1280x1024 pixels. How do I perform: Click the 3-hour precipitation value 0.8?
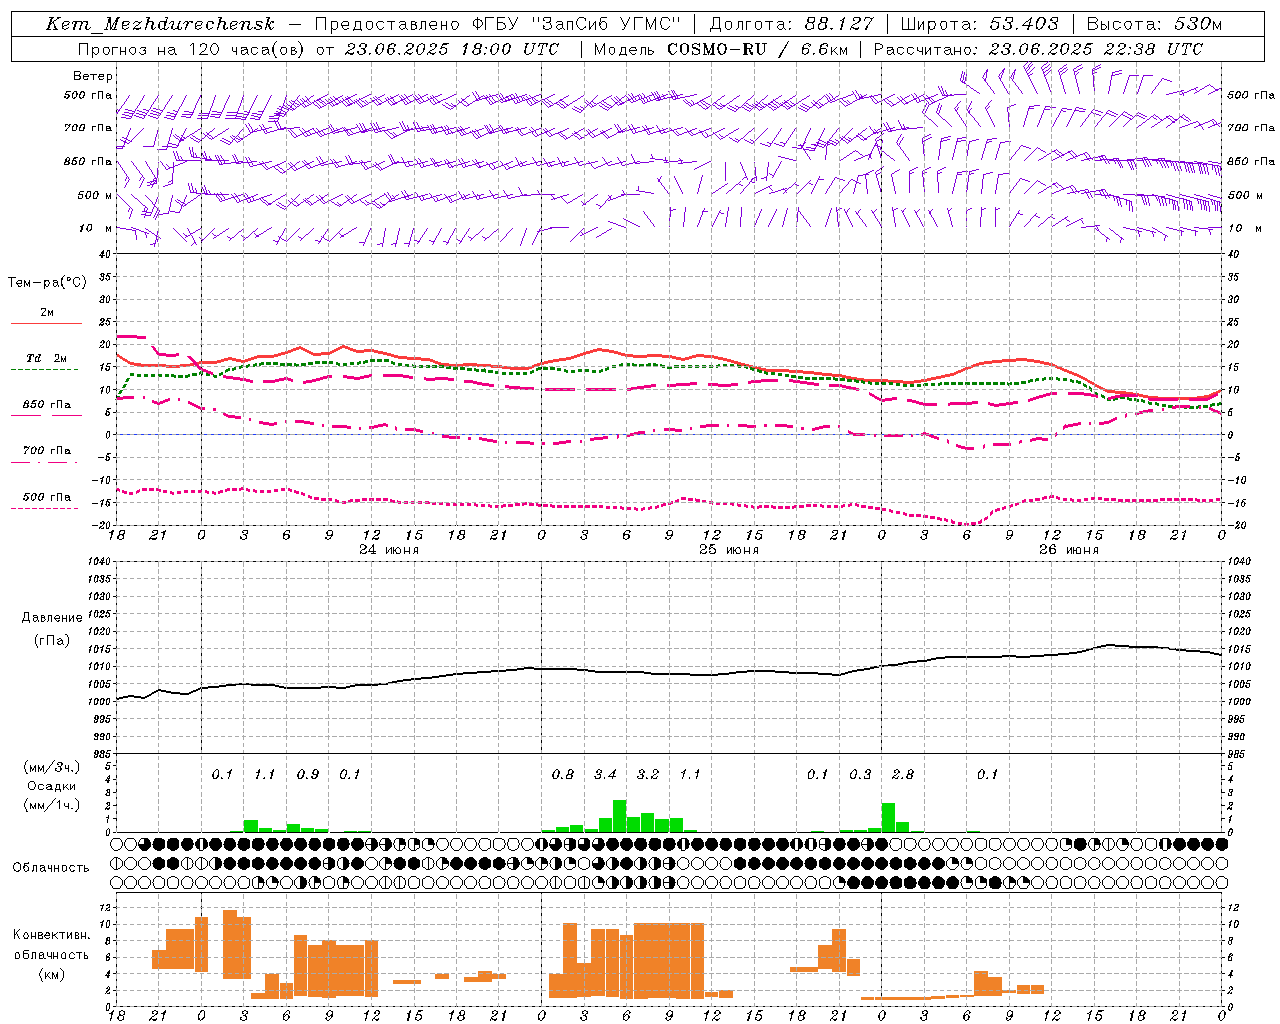563,774
